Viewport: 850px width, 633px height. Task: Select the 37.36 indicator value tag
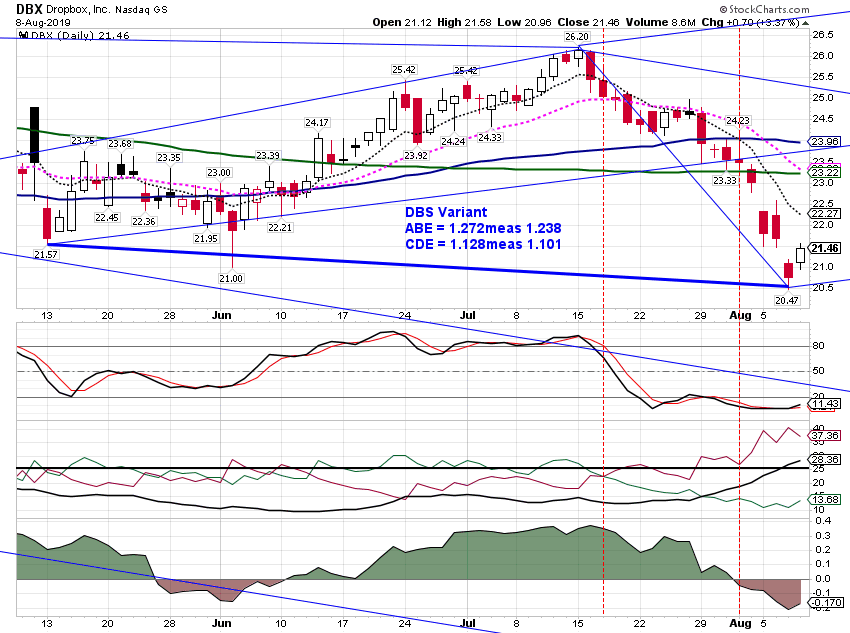pos(825,436)
